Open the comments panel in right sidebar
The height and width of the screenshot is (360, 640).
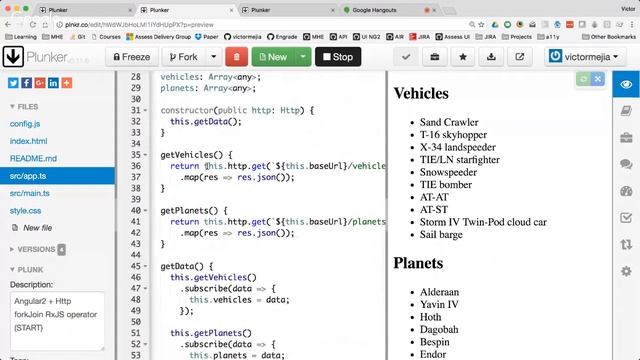(626, 164)
